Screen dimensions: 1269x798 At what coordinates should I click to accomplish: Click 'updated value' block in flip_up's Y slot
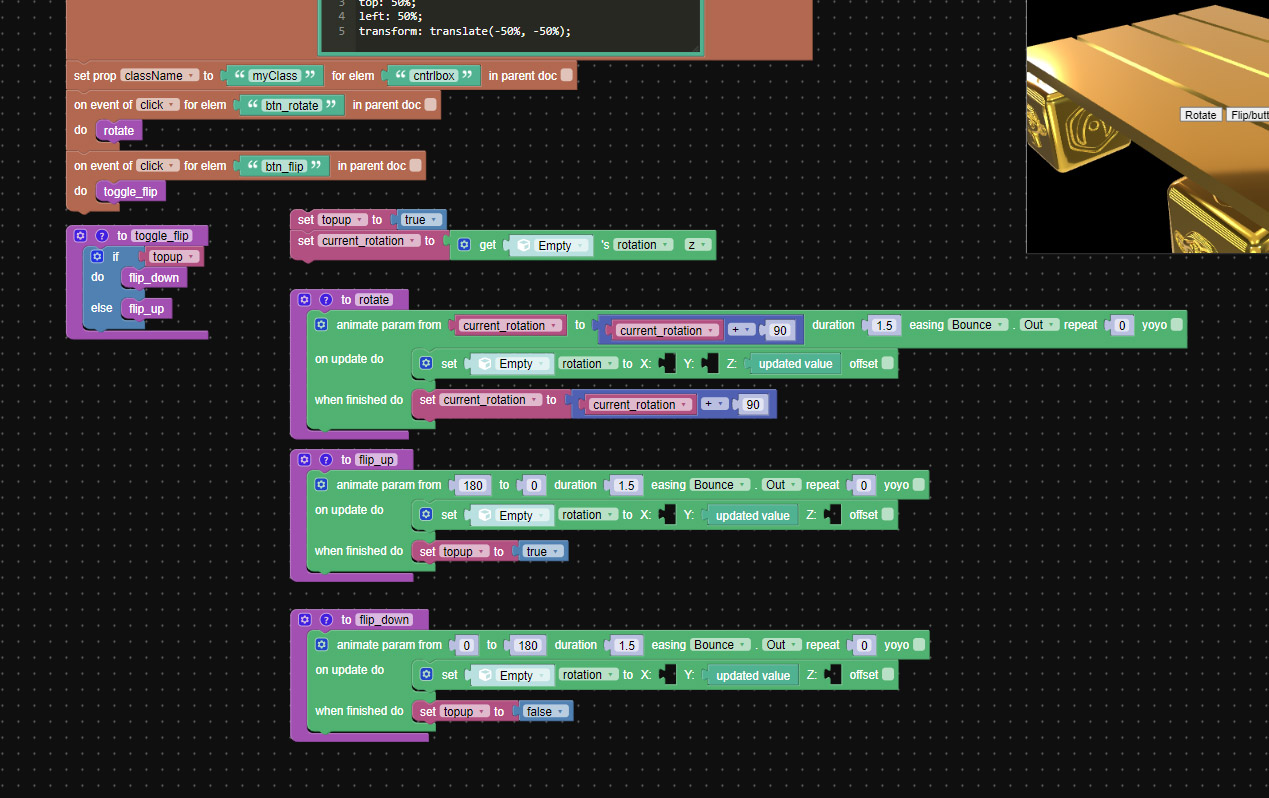[752, 516]
